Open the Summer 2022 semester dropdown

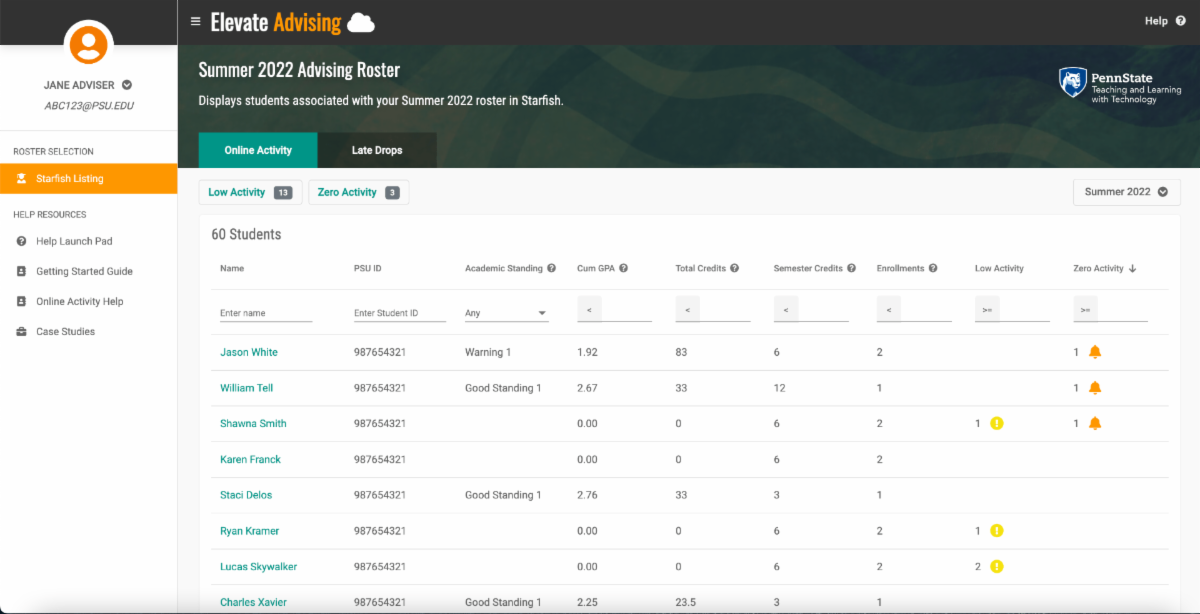[x=1126, y=192]
